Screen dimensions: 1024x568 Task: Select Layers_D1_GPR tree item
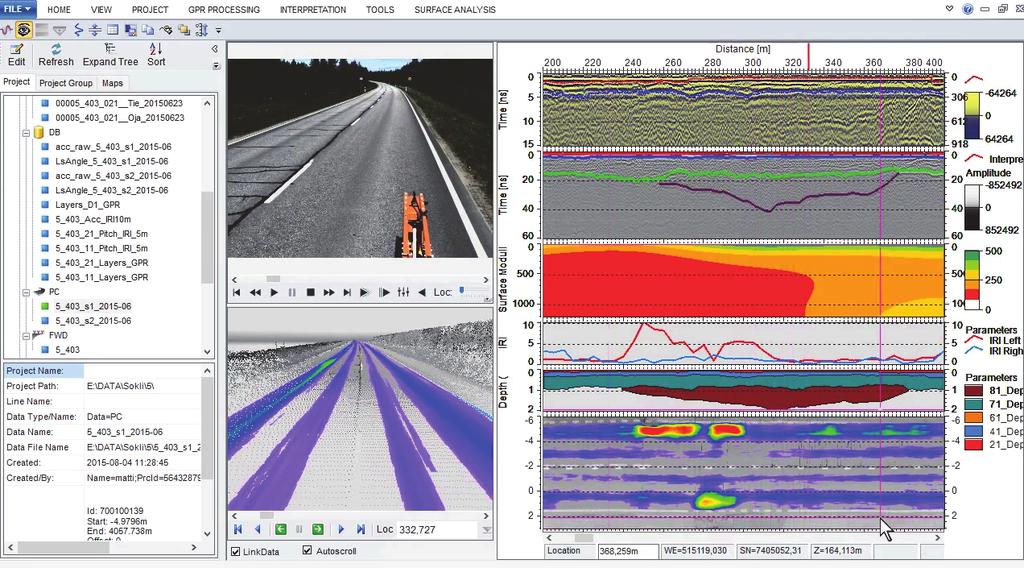point(88,204)
